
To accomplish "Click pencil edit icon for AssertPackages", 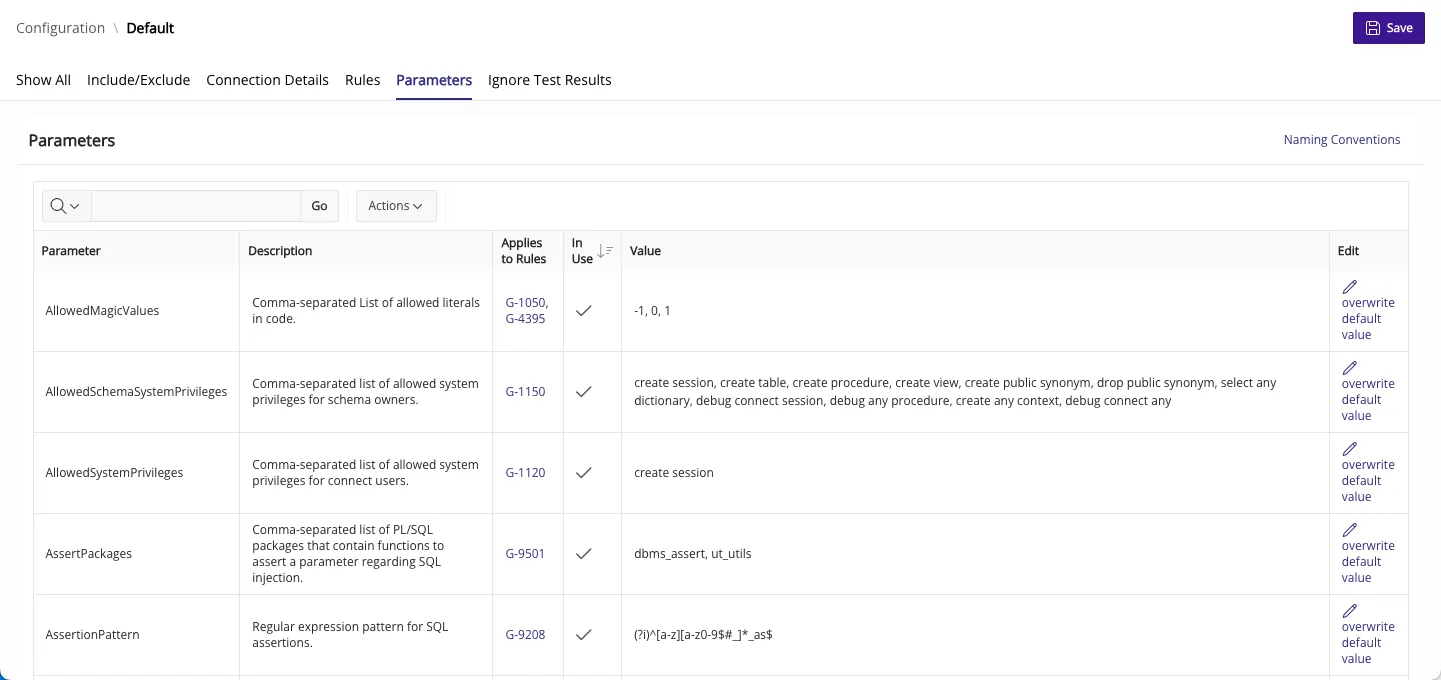I will tap(1349, 530).
